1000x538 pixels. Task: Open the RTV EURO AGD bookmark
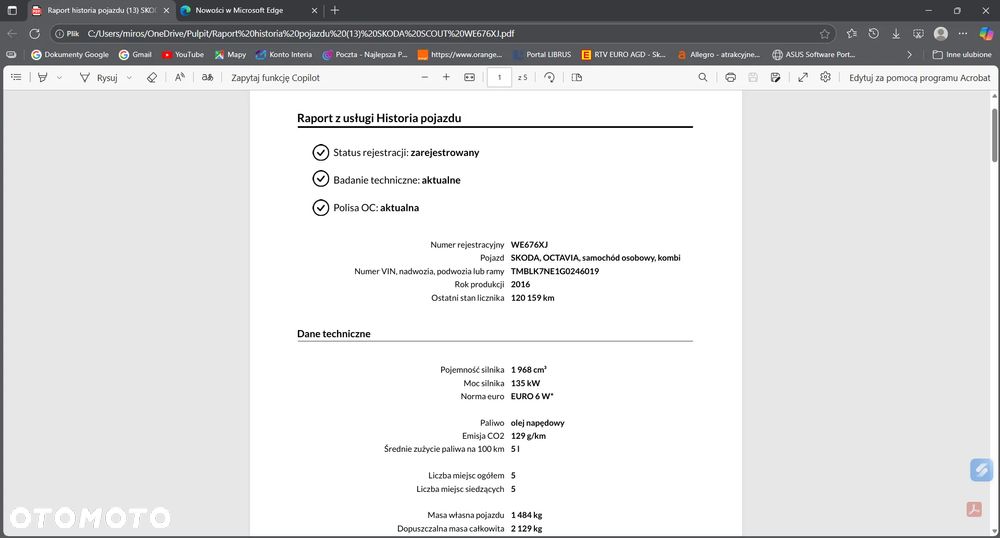click(x=624, y=55)
